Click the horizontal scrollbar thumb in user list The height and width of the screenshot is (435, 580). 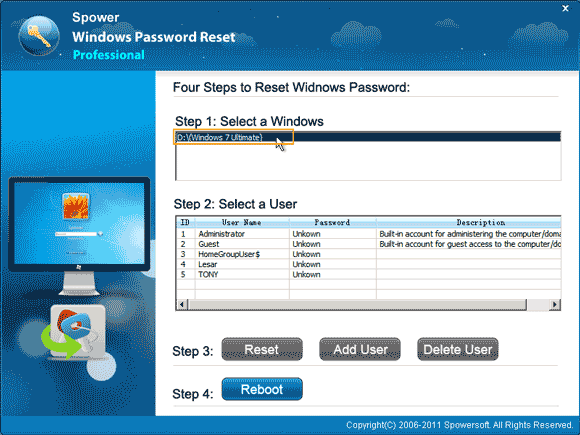pyautogui.click(x=357, y=304)
